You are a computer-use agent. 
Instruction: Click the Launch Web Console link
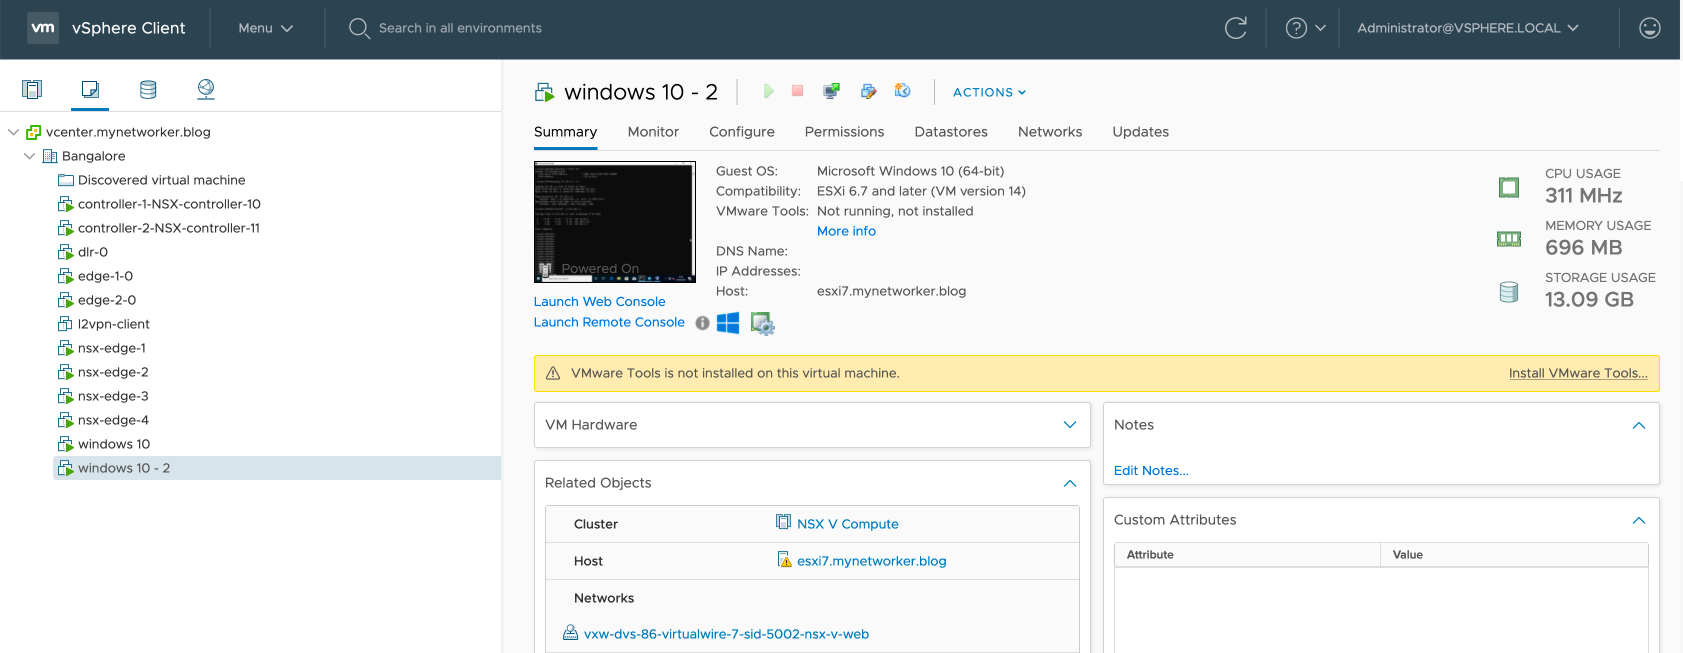click(599, 302)
